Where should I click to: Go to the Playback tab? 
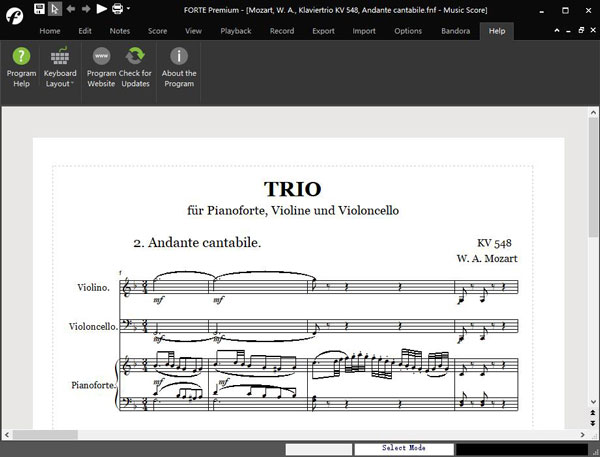236,31
